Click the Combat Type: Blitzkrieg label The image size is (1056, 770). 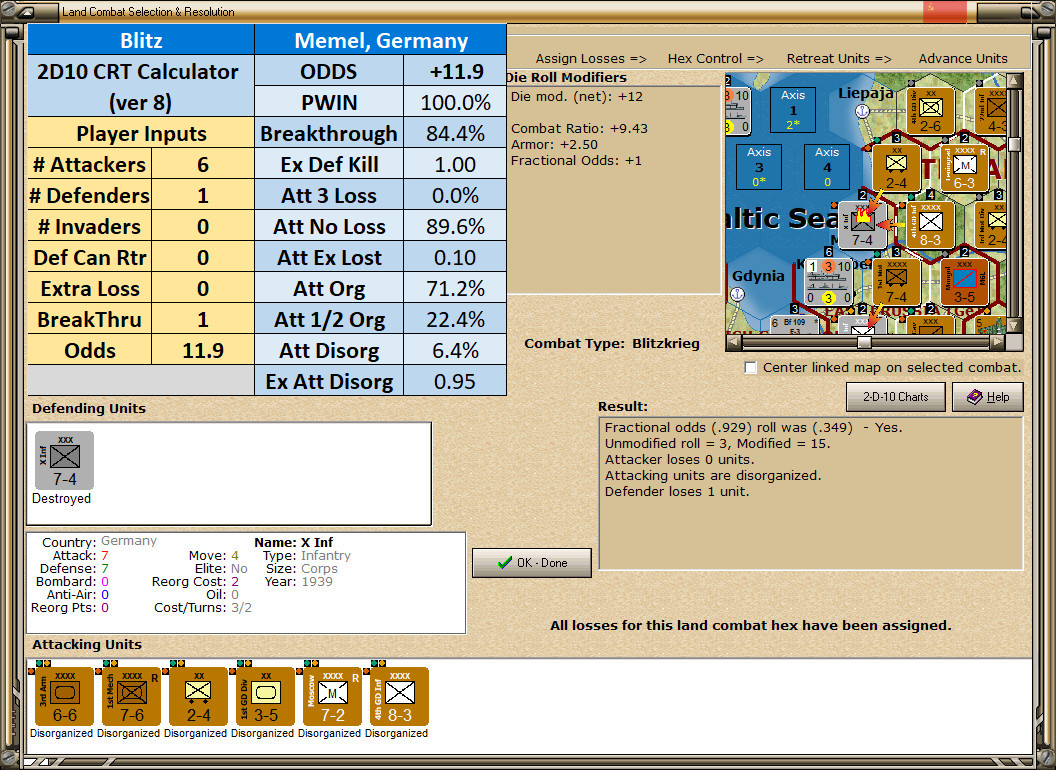(612, 344)
